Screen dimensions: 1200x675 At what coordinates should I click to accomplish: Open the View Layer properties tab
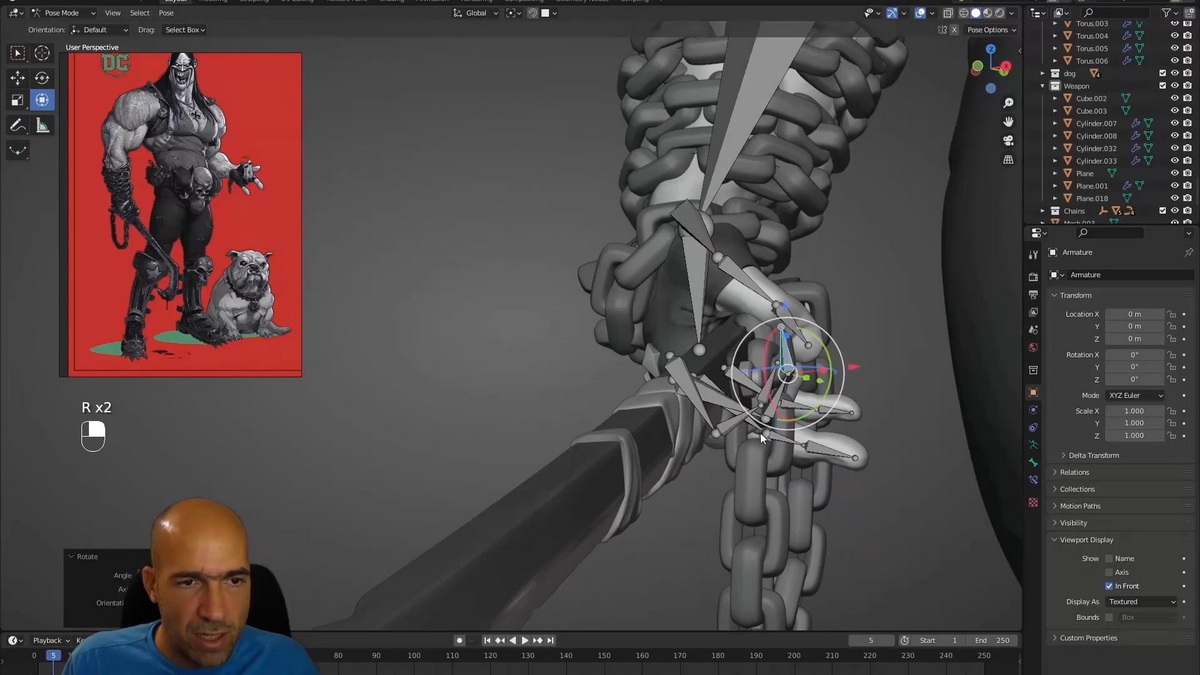(1033, 312)
